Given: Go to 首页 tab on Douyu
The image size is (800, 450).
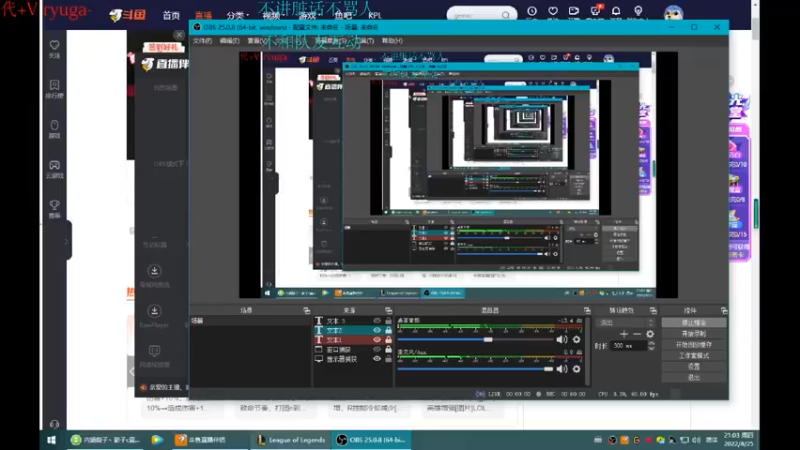Looking at the screenshot, I should (171, 16).
